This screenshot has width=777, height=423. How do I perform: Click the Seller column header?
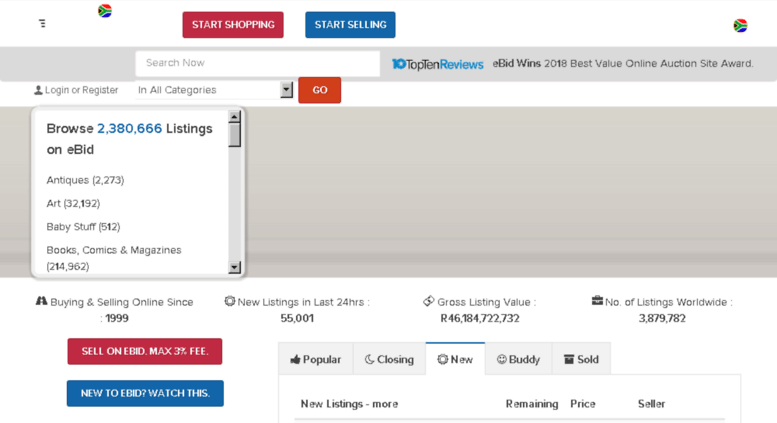(x=651, y=404)
